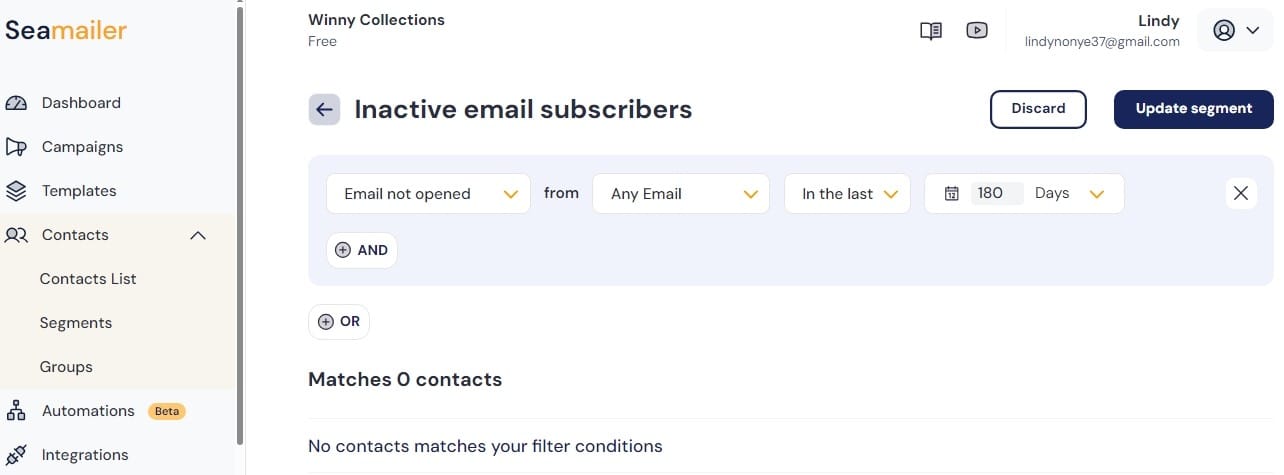This screenshot has width=1284, height=475.
Task: Click the Templates layers icon
Action: pyautogui.click(x=16, y=191)
